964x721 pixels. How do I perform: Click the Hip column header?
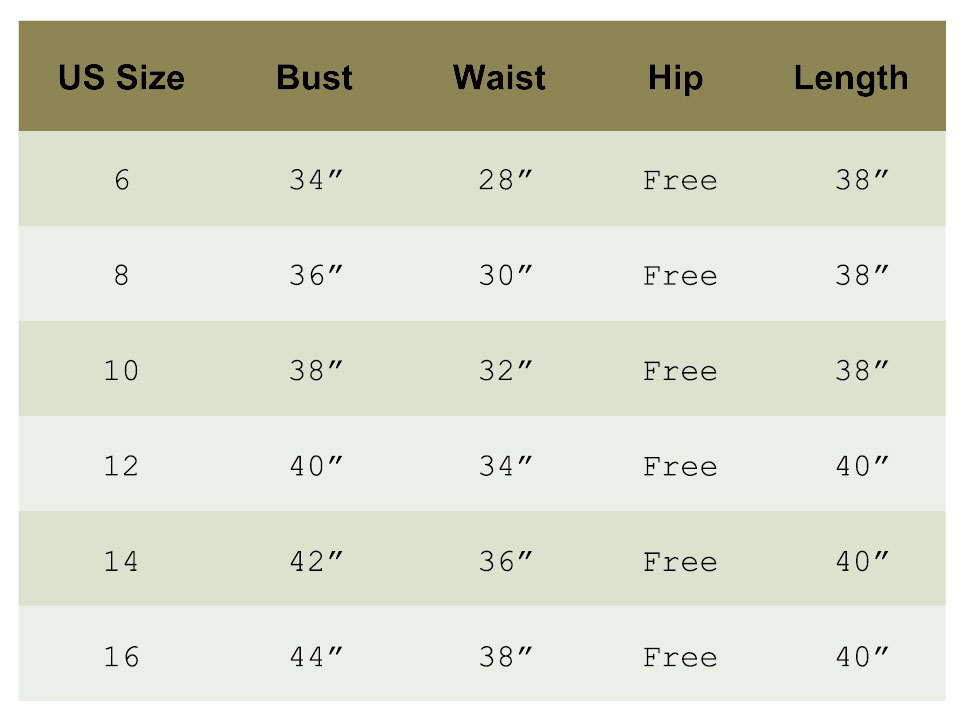[675, 78]
